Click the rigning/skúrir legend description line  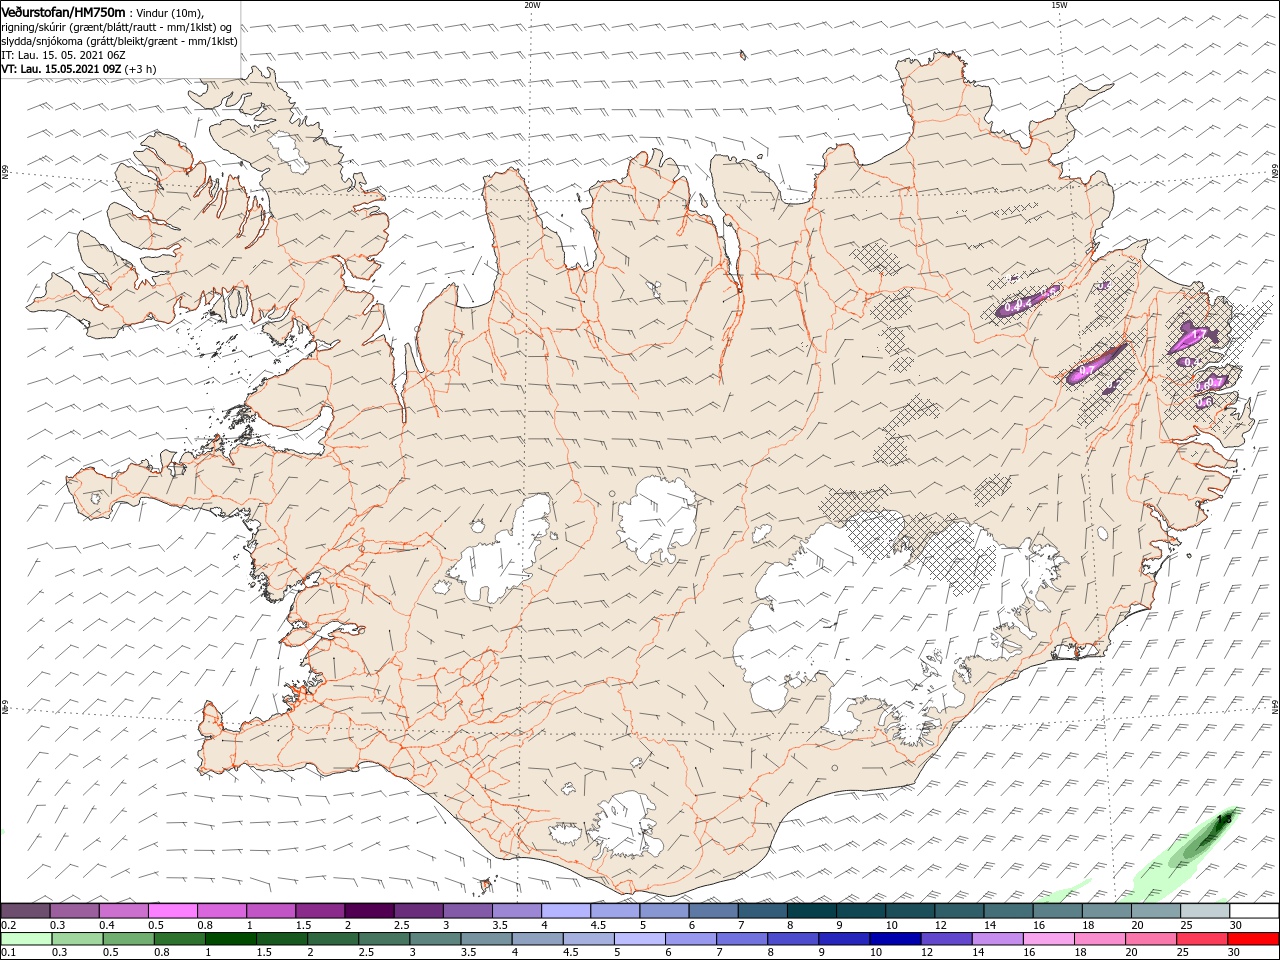(117, 27)
